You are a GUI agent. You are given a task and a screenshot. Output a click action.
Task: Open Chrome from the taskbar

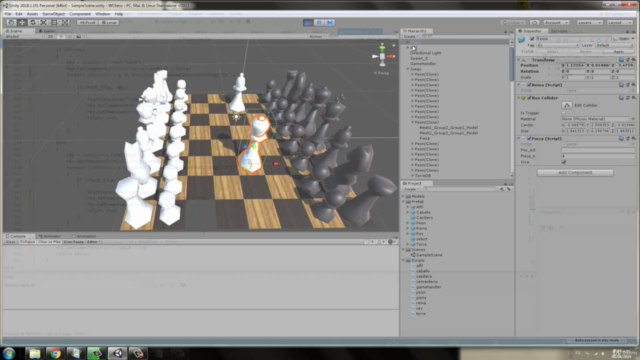tap(55, 353)
